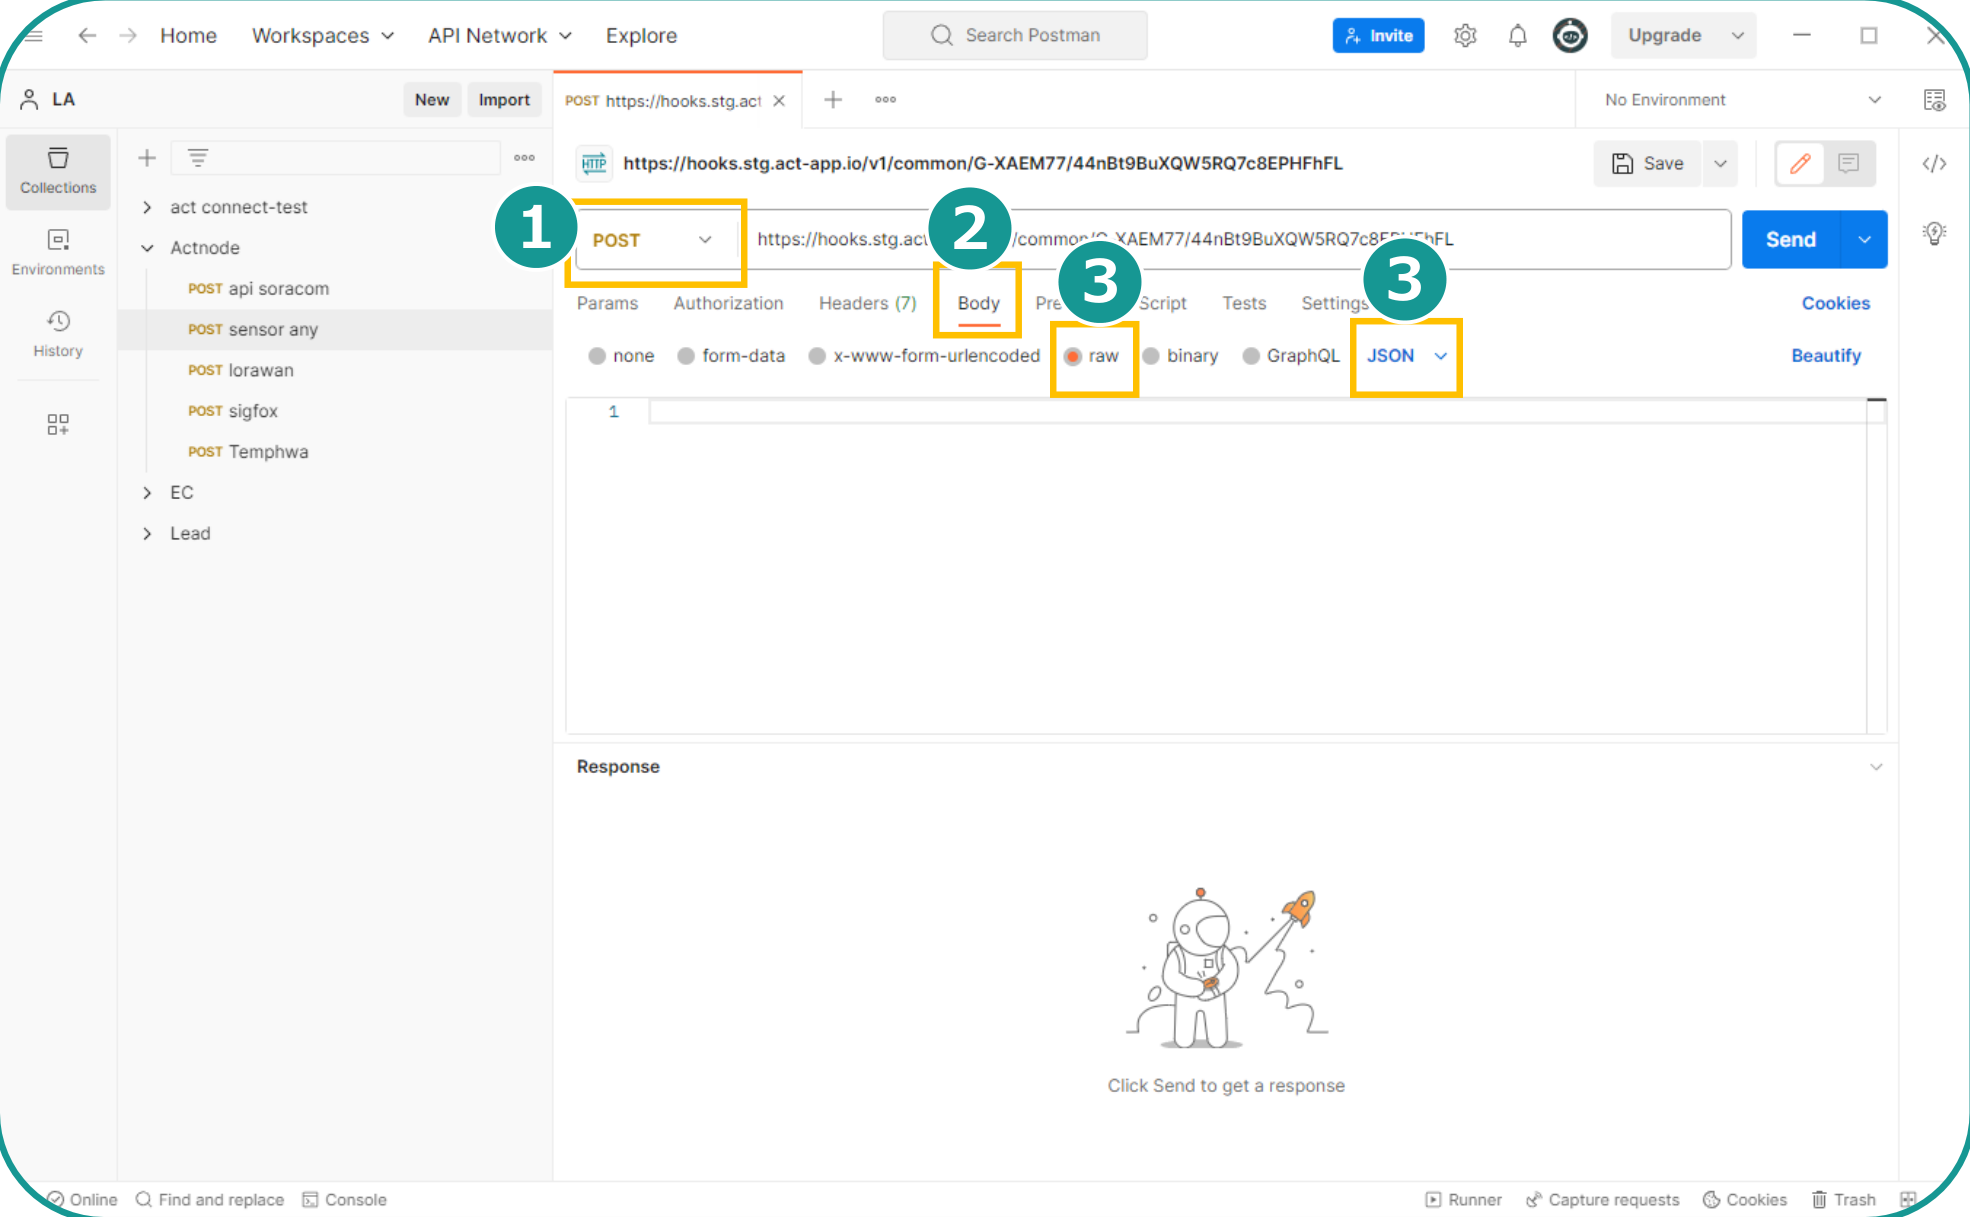Open the code snippet panel
This screenshot has width=1970, height=1217.
coord(1934,163)
